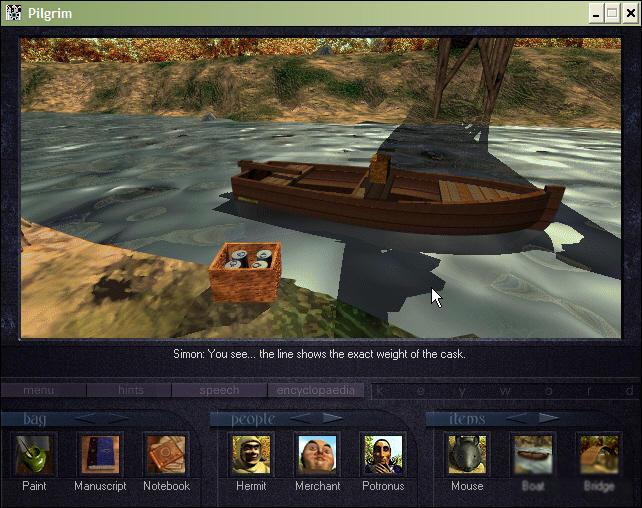Select the Bridge item thumbnail
642x508 pixels.
click(x=599, y=454)
